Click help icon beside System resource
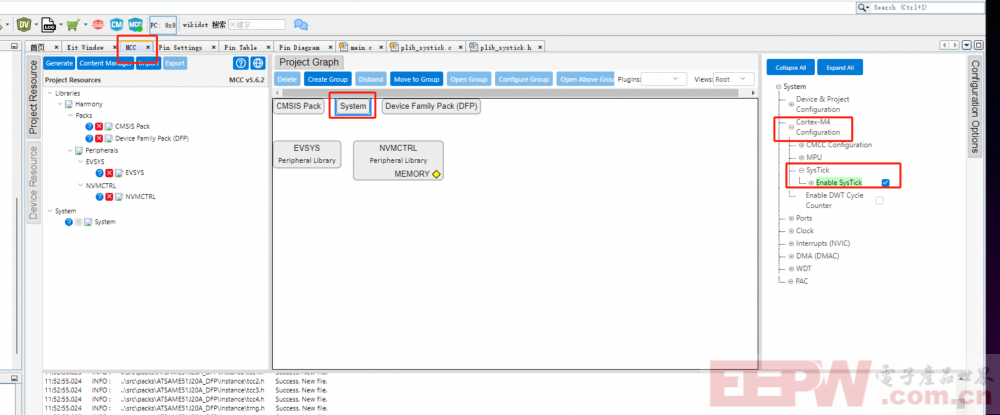This screenshot has height=415, width=1000. [x=69, y=222]
